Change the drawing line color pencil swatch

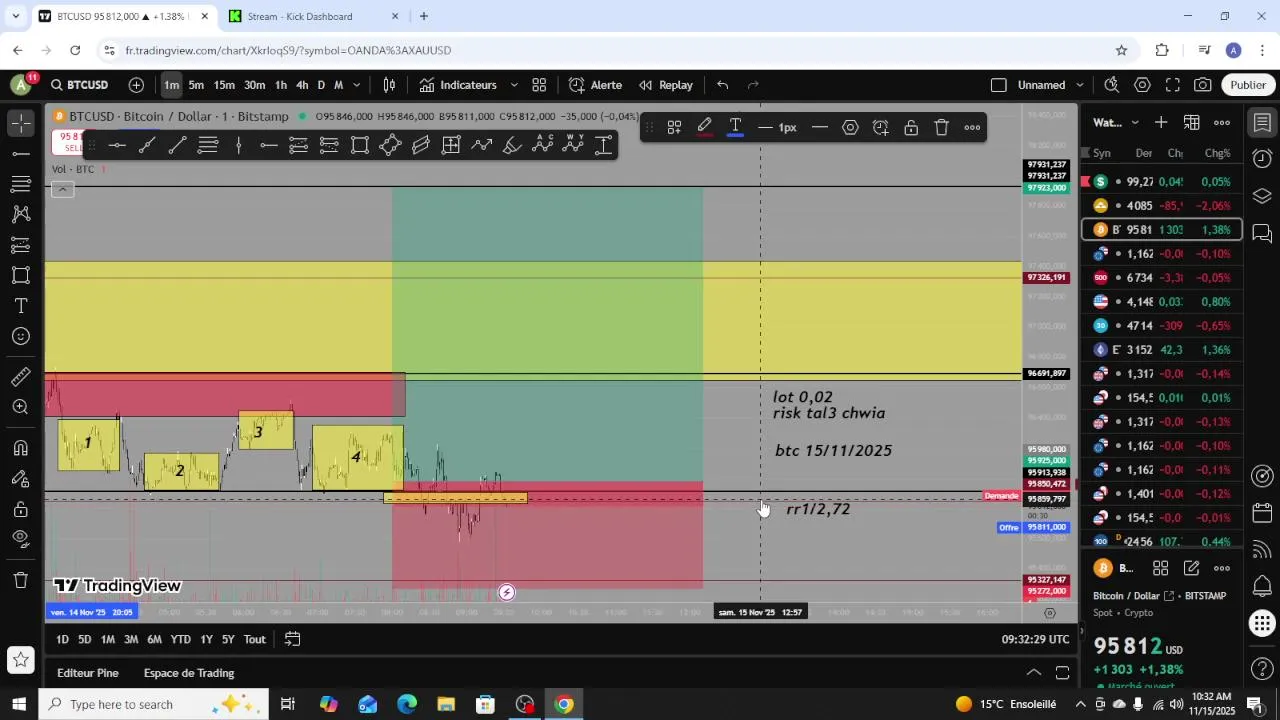(x=705, y=128)
